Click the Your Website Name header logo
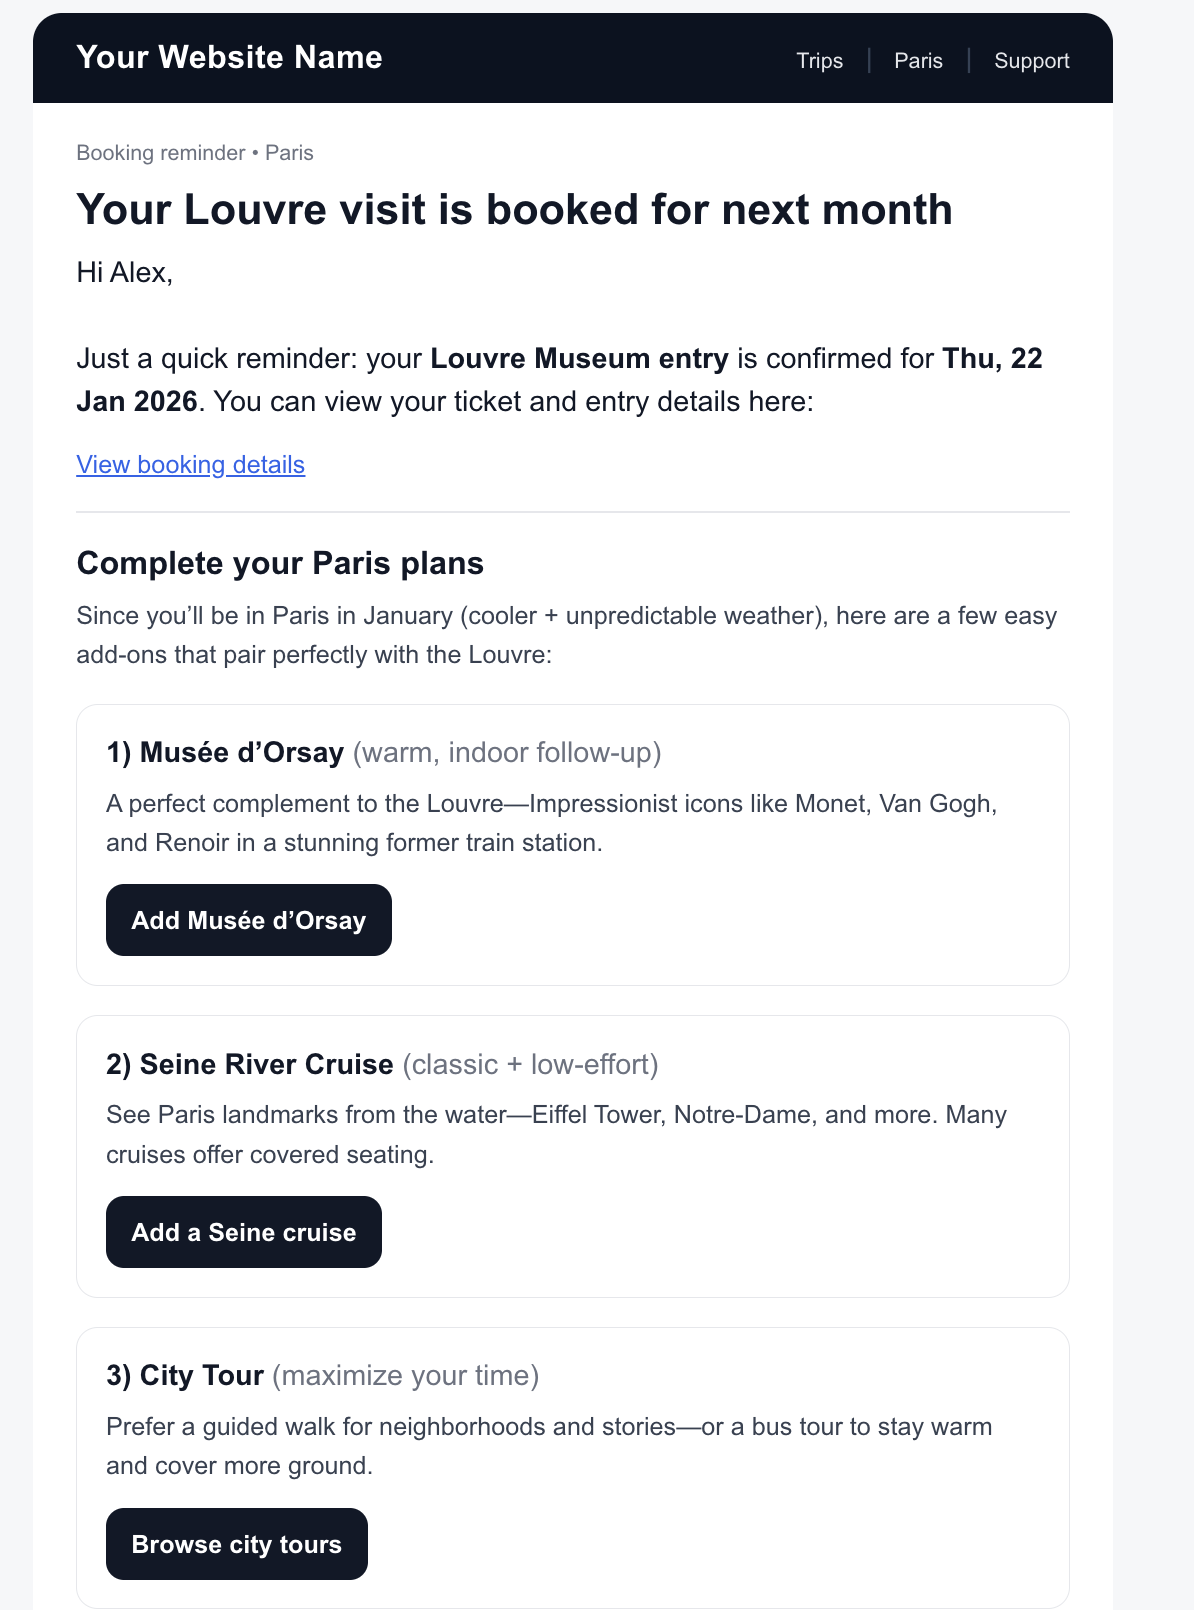Screen dimensions: 1194x1610 coord(229,58)
